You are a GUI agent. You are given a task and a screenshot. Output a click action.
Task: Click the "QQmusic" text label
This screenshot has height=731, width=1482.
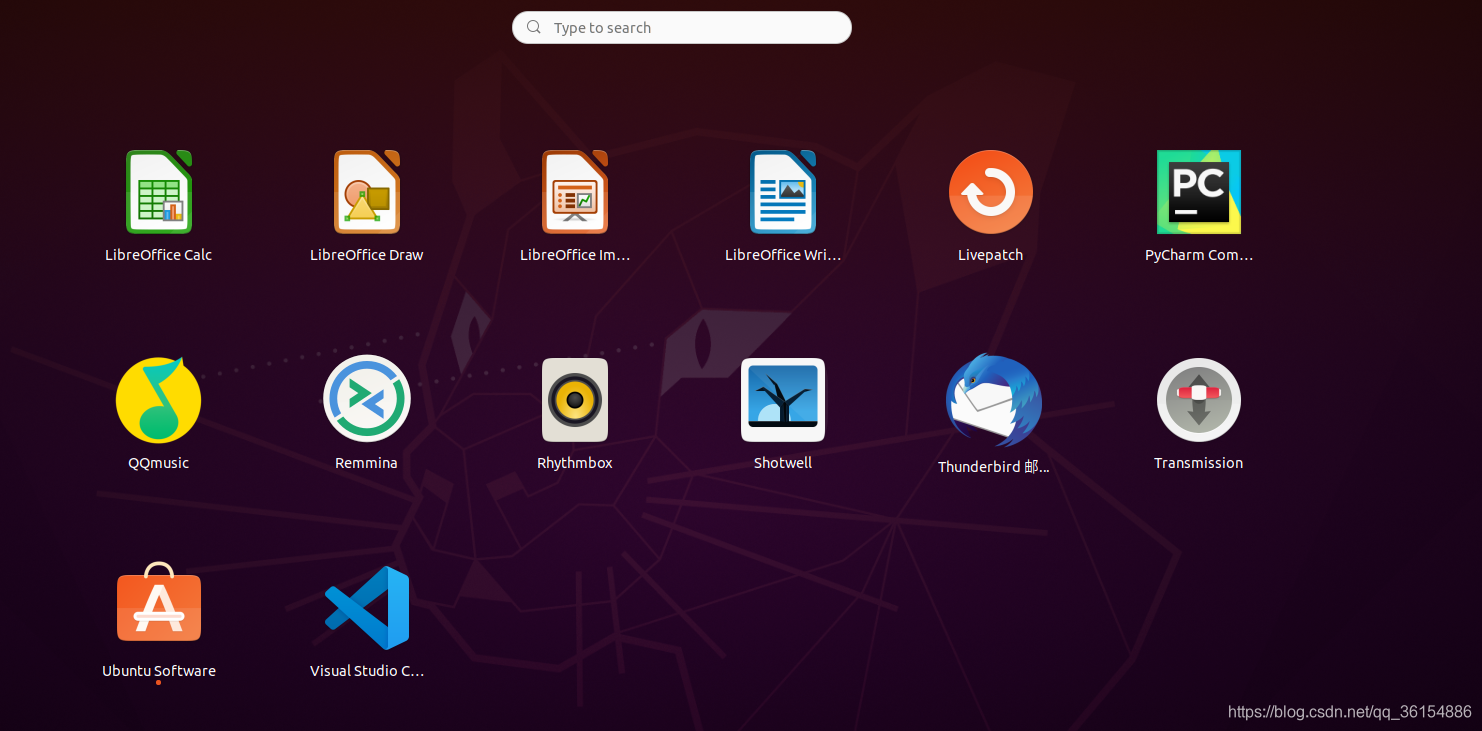159,463
